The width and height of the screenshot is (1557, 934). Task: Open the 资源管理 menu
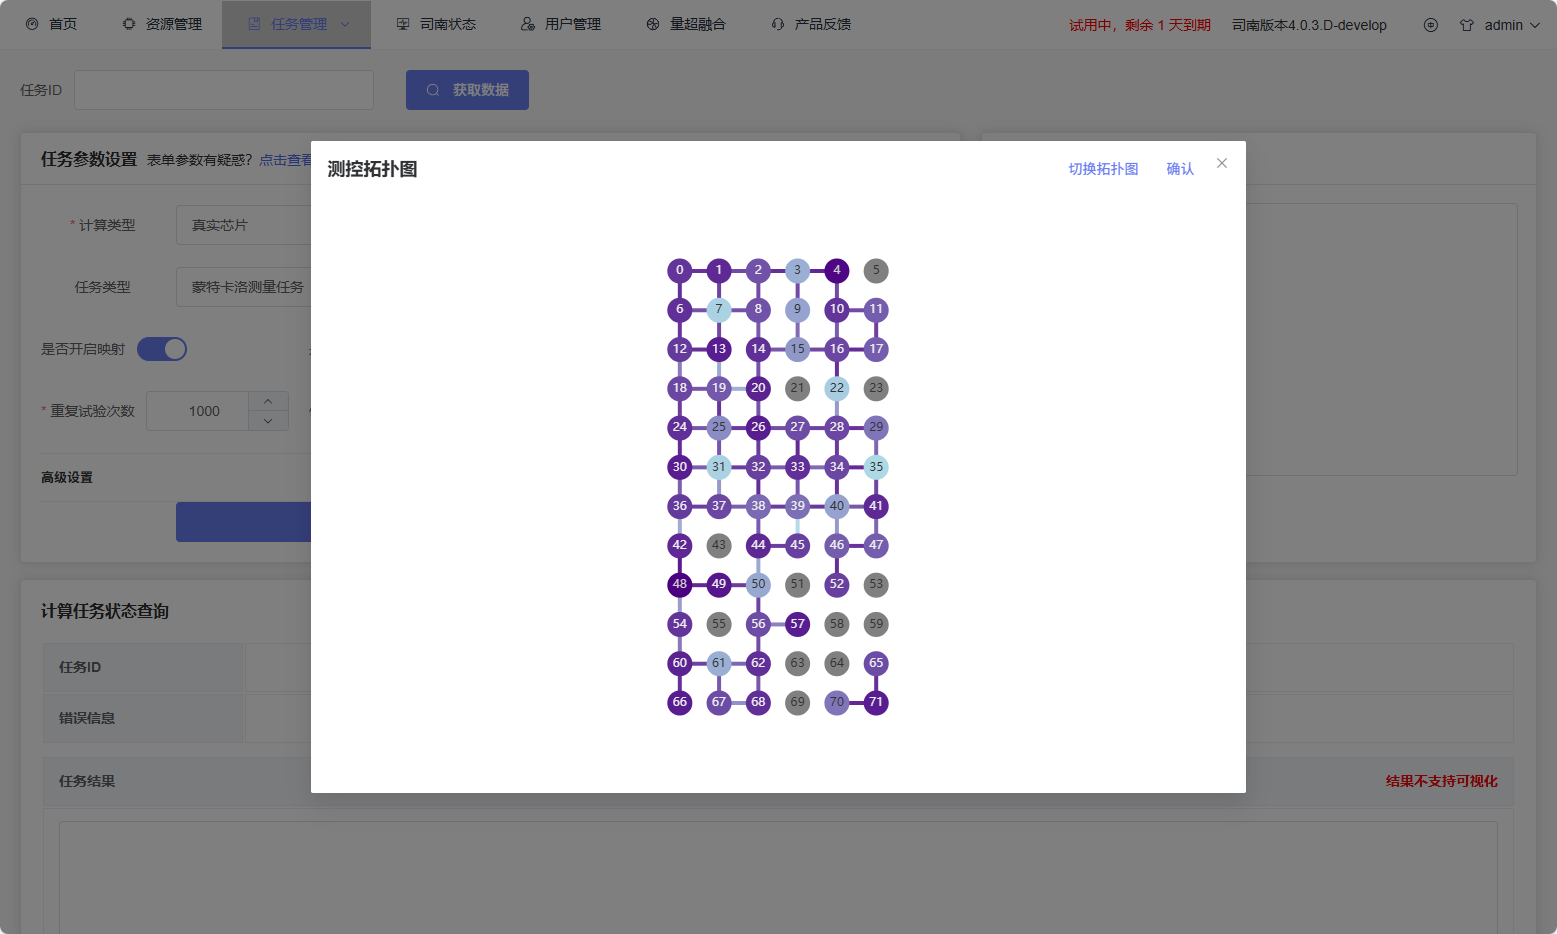[162, 24]
